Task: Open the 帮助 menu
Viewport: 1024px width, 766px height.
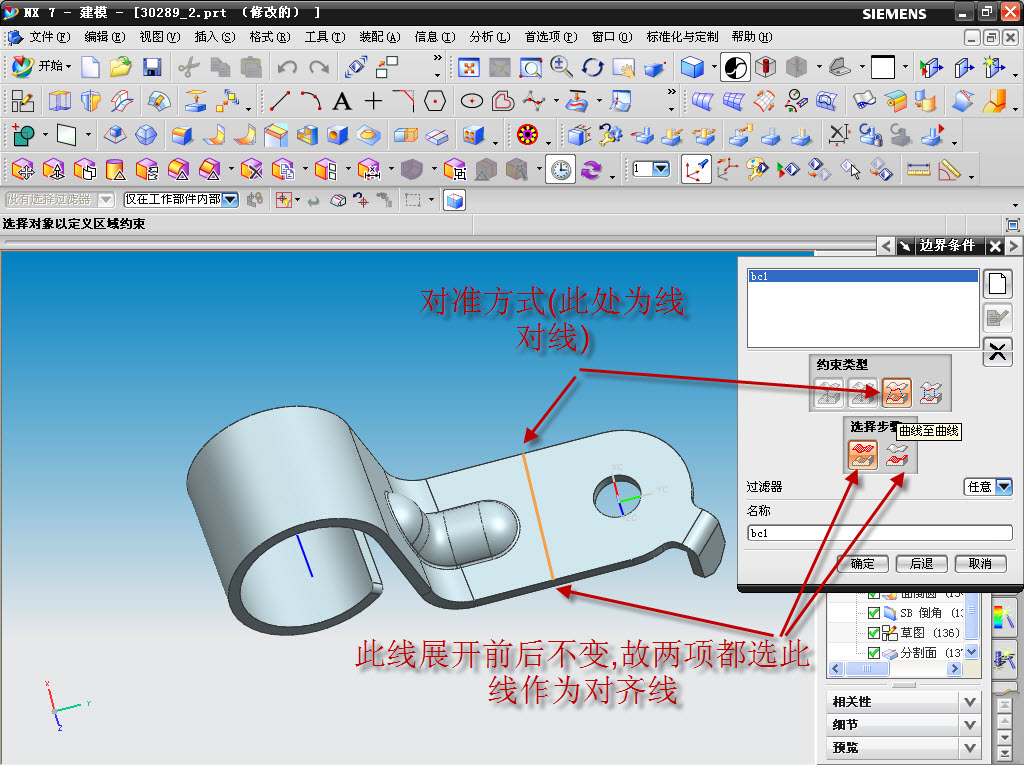Action: 752,37
